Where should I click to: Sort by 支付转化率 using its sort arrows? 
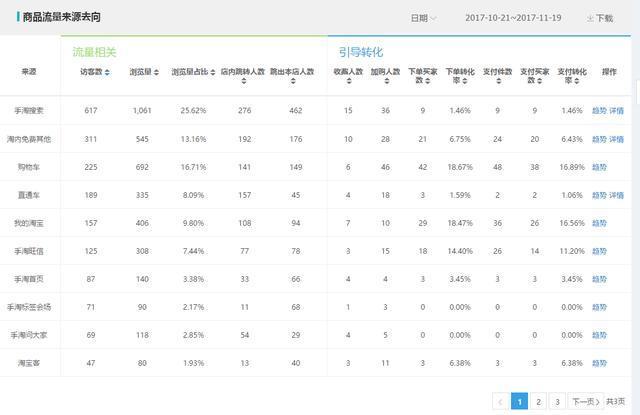pos(576,81)
